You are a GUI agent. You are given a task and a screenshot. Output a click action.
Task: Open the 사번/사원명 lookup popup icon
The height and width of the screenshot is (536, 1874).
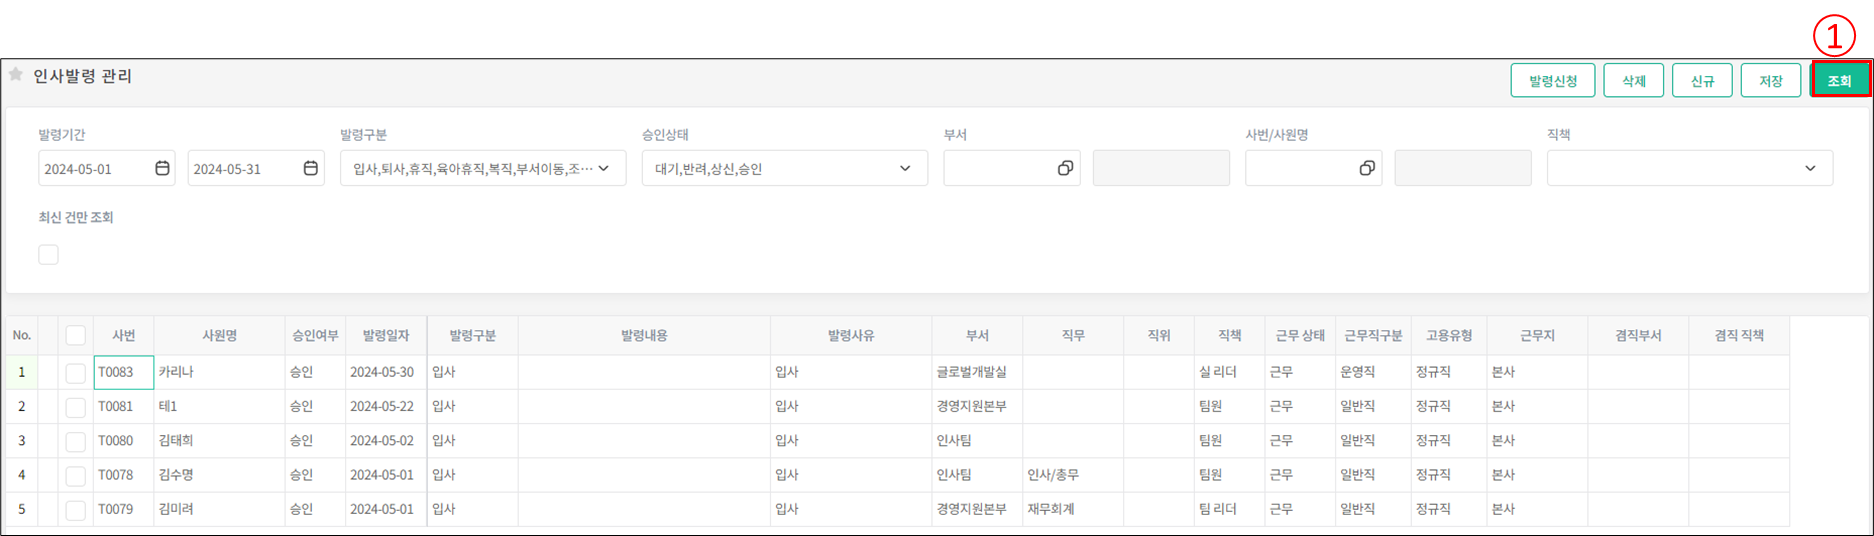(1367, 168)
